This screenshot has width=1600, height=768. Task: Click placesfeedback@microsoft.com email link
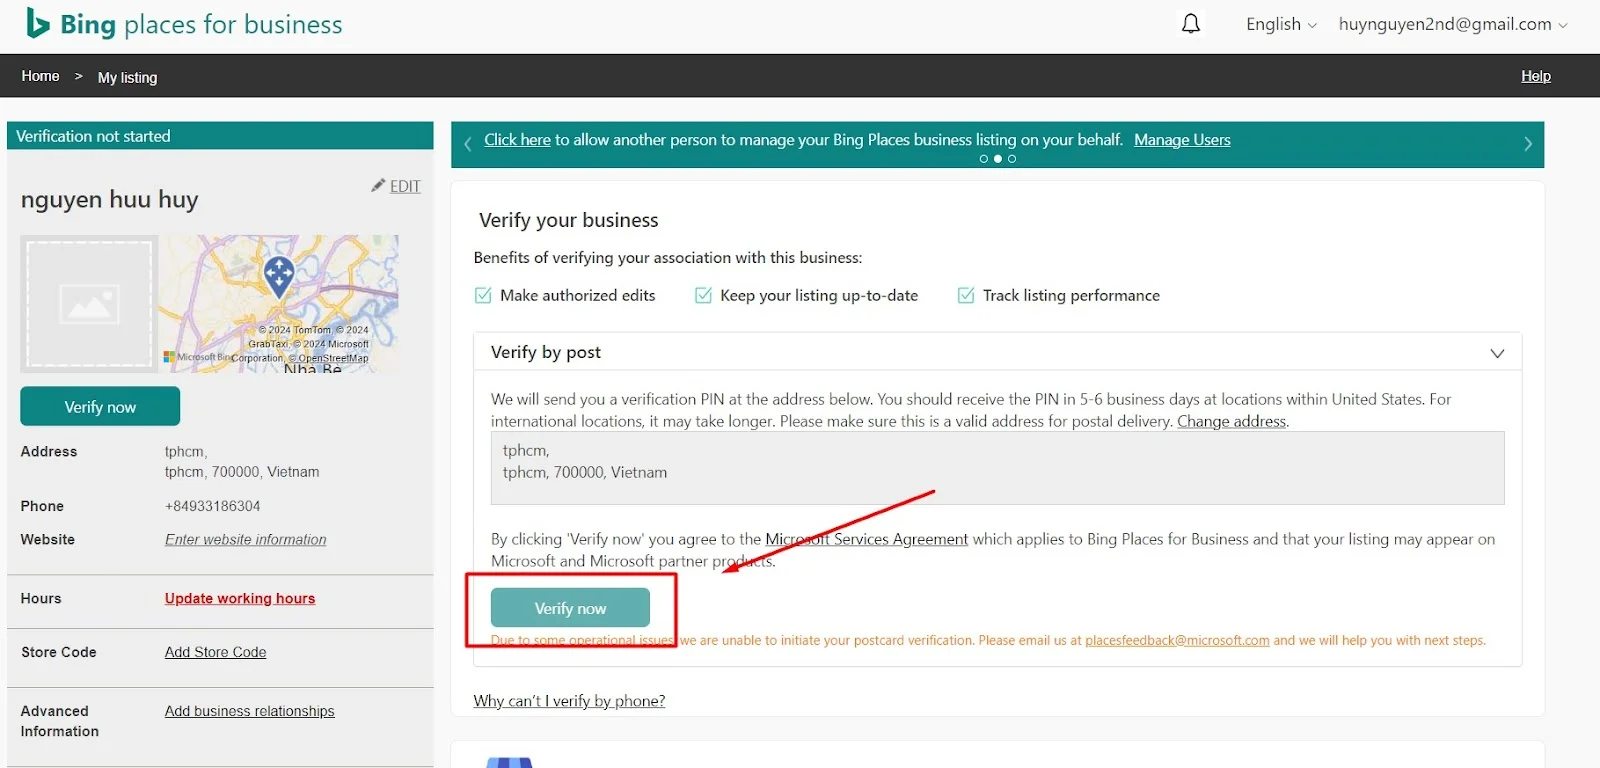[1177, 640]
